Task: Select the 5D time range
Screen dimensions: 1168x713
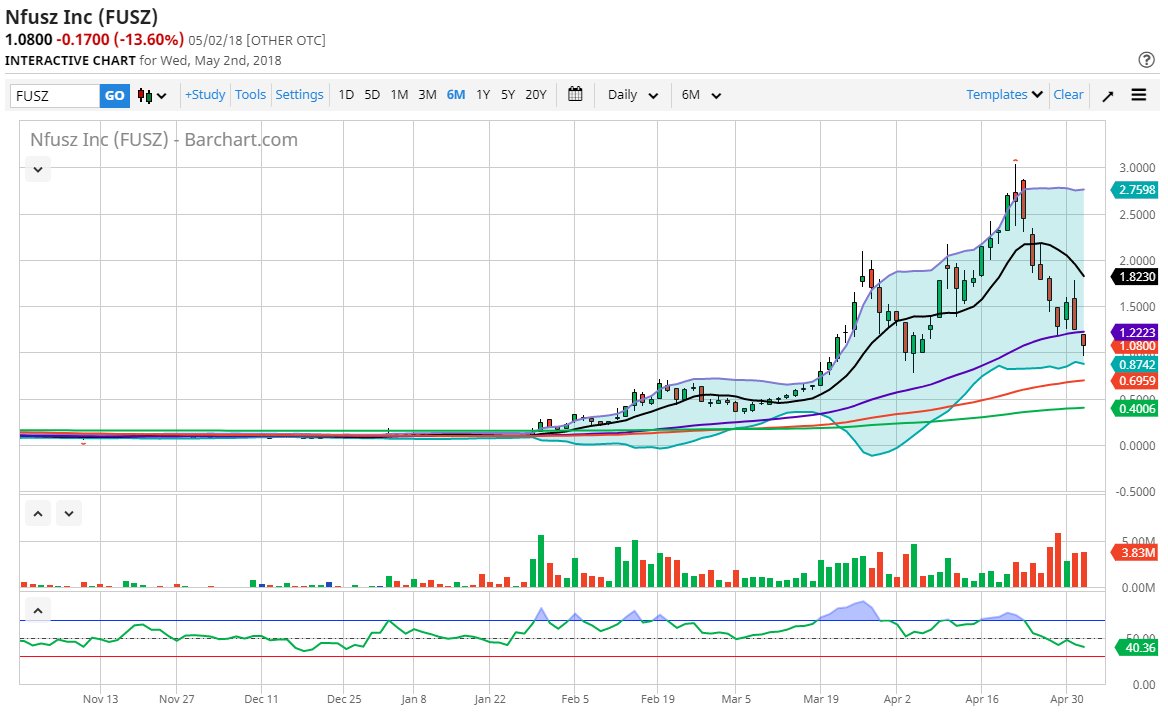Action: click(x=372, y=95)
